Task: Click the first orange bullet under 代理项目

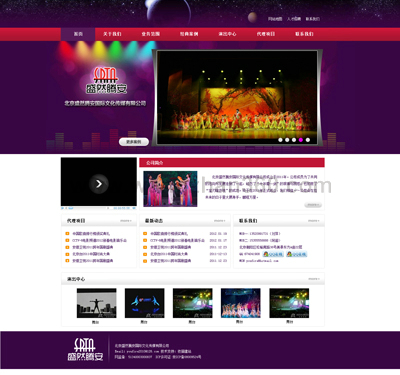Action: 67,234
